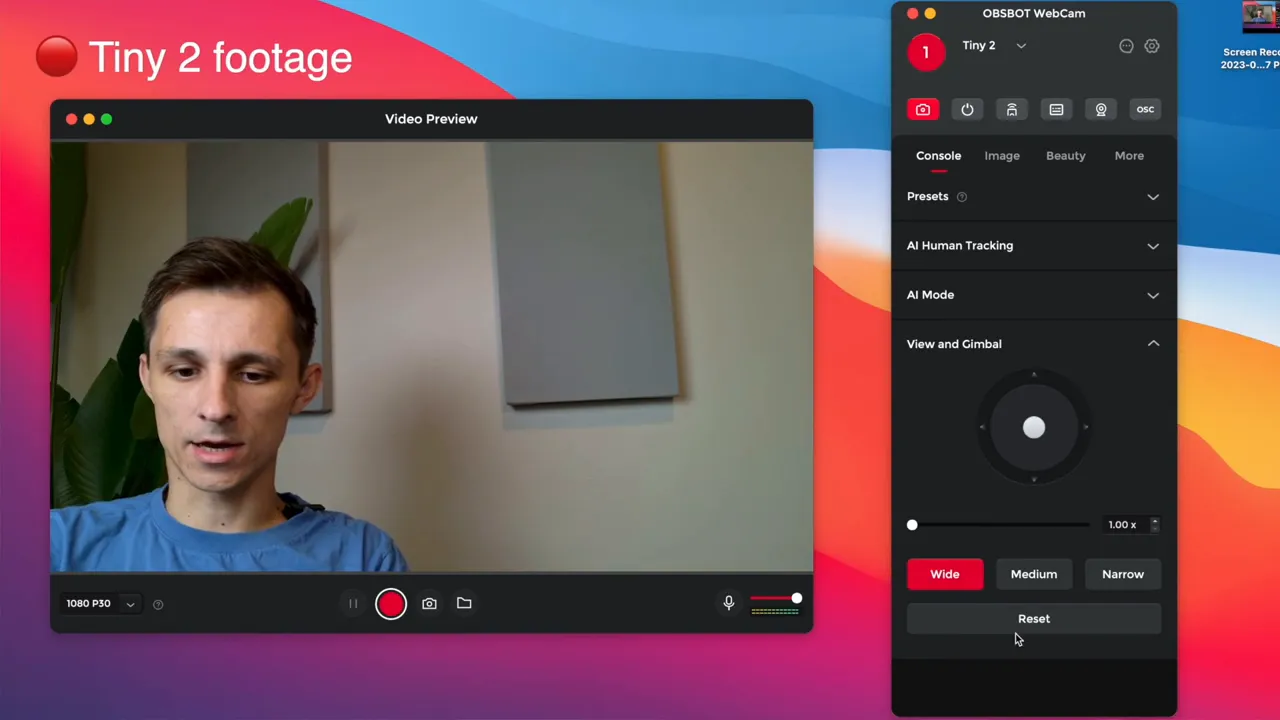Open the feedback chat bubble icon
The width and height of the screenshot is (1280, 720).
(x=1126, y=46)
